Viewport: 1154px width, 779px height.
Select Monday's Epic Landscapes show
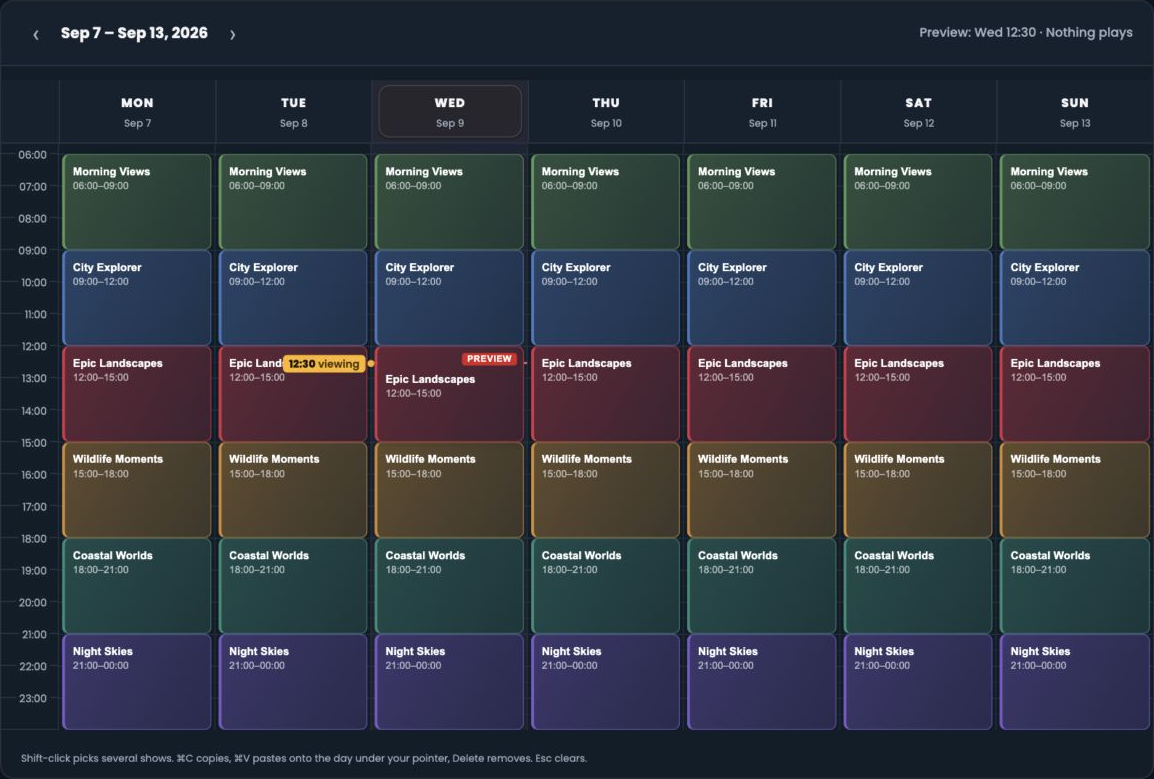pos(137,394)
